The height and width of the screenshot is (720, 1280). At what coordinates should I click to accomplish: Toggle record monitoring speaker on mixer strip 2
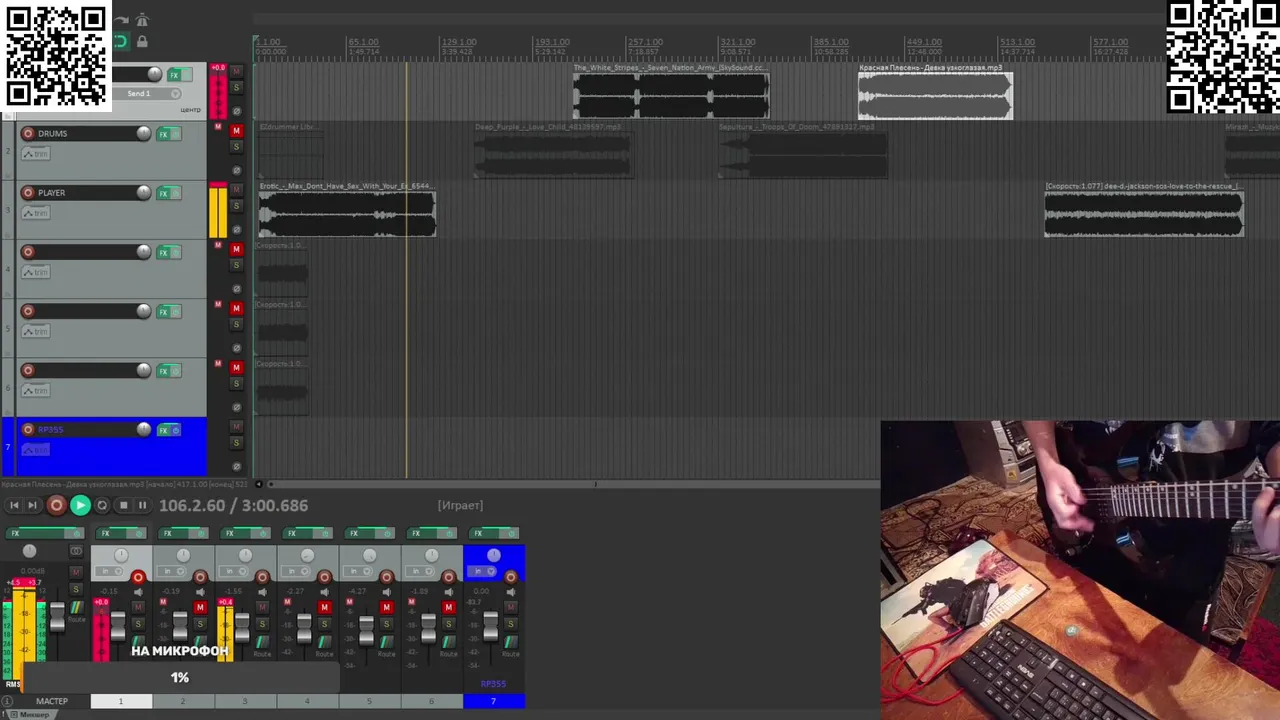pos(200,592)
